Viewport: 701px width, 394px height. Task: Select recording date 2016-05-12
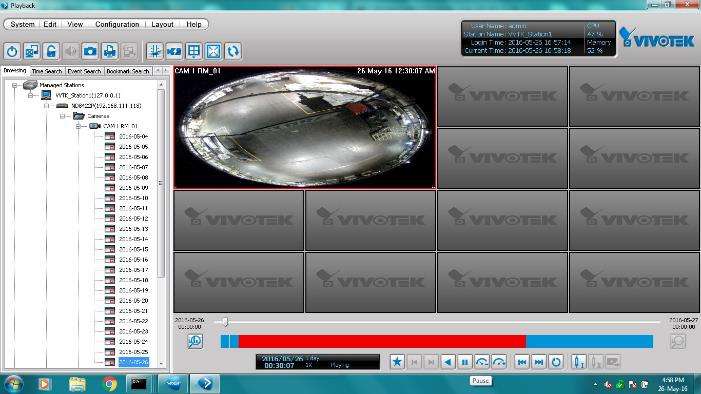(133, 218)
